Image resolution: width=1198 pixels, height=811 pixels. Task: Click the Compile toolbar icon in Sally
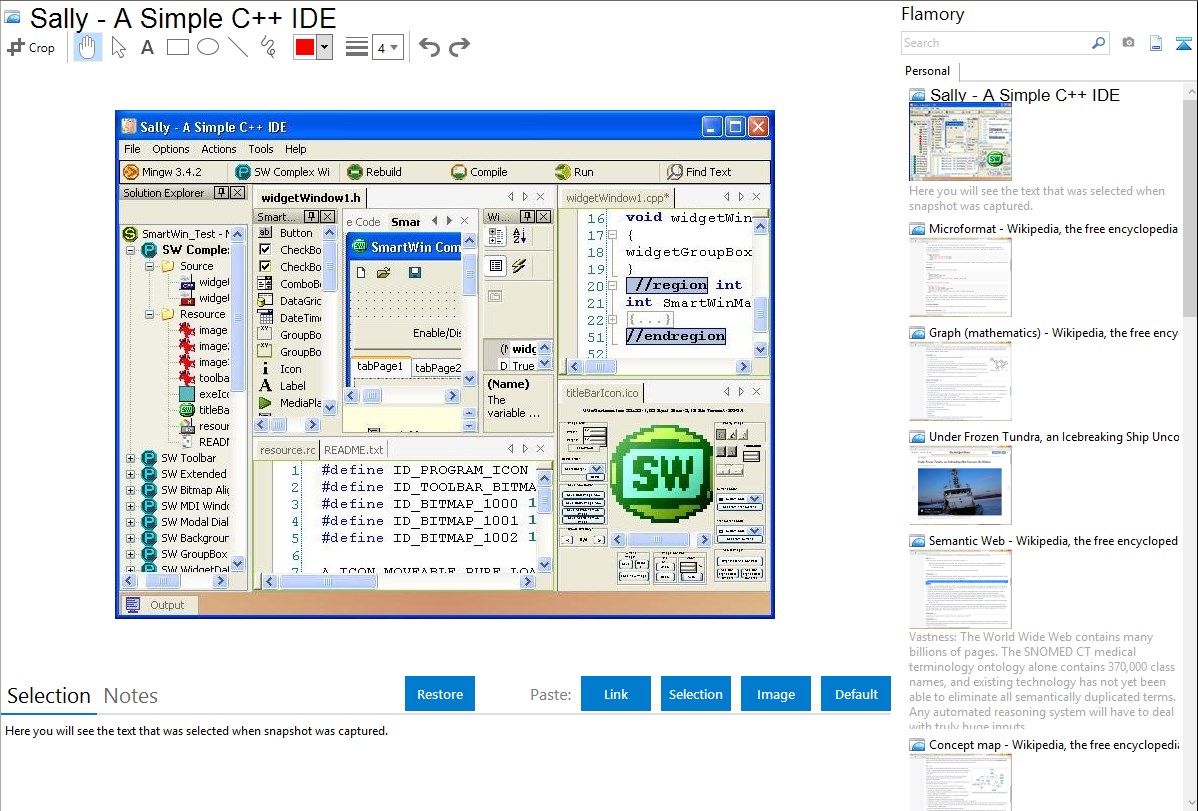[458, 172]
